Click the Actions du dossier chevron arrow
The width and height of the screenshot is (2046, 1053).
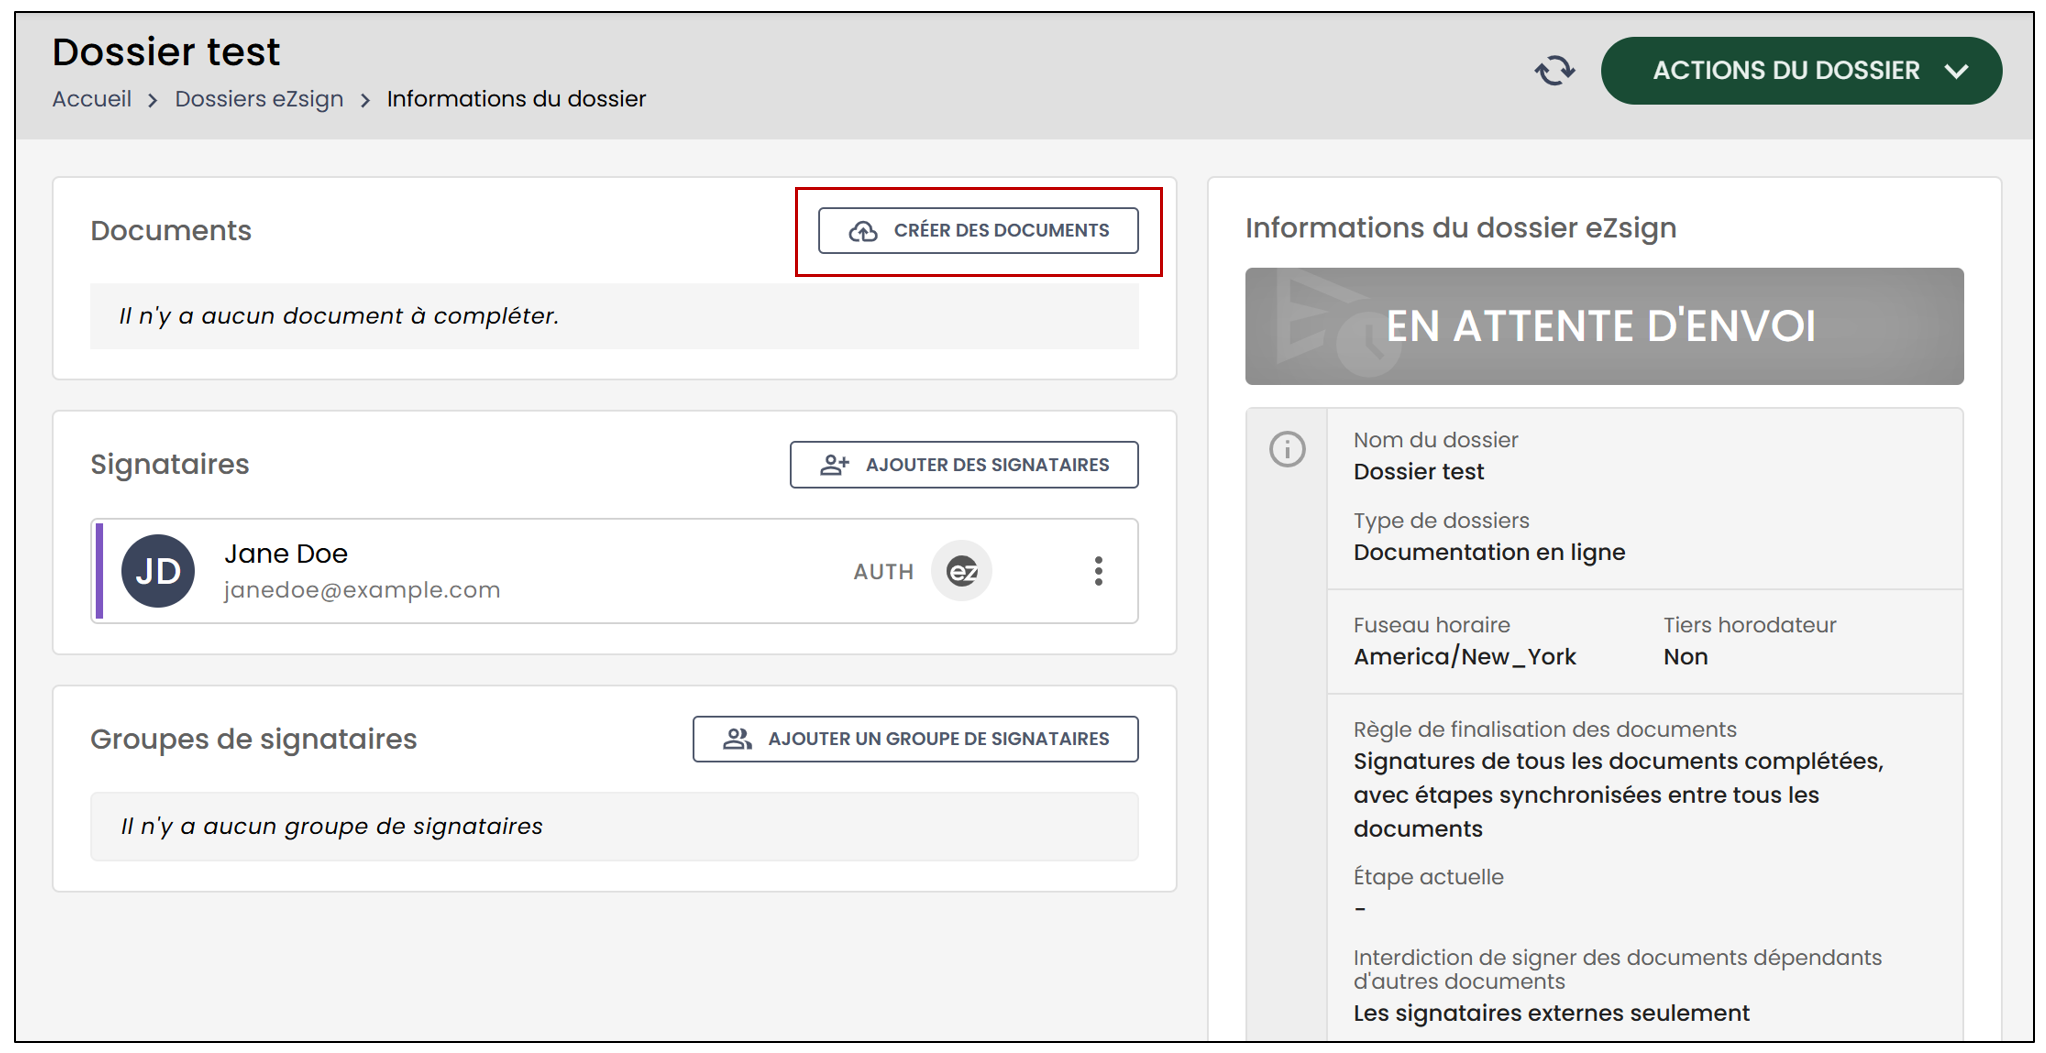(1957, 71)
